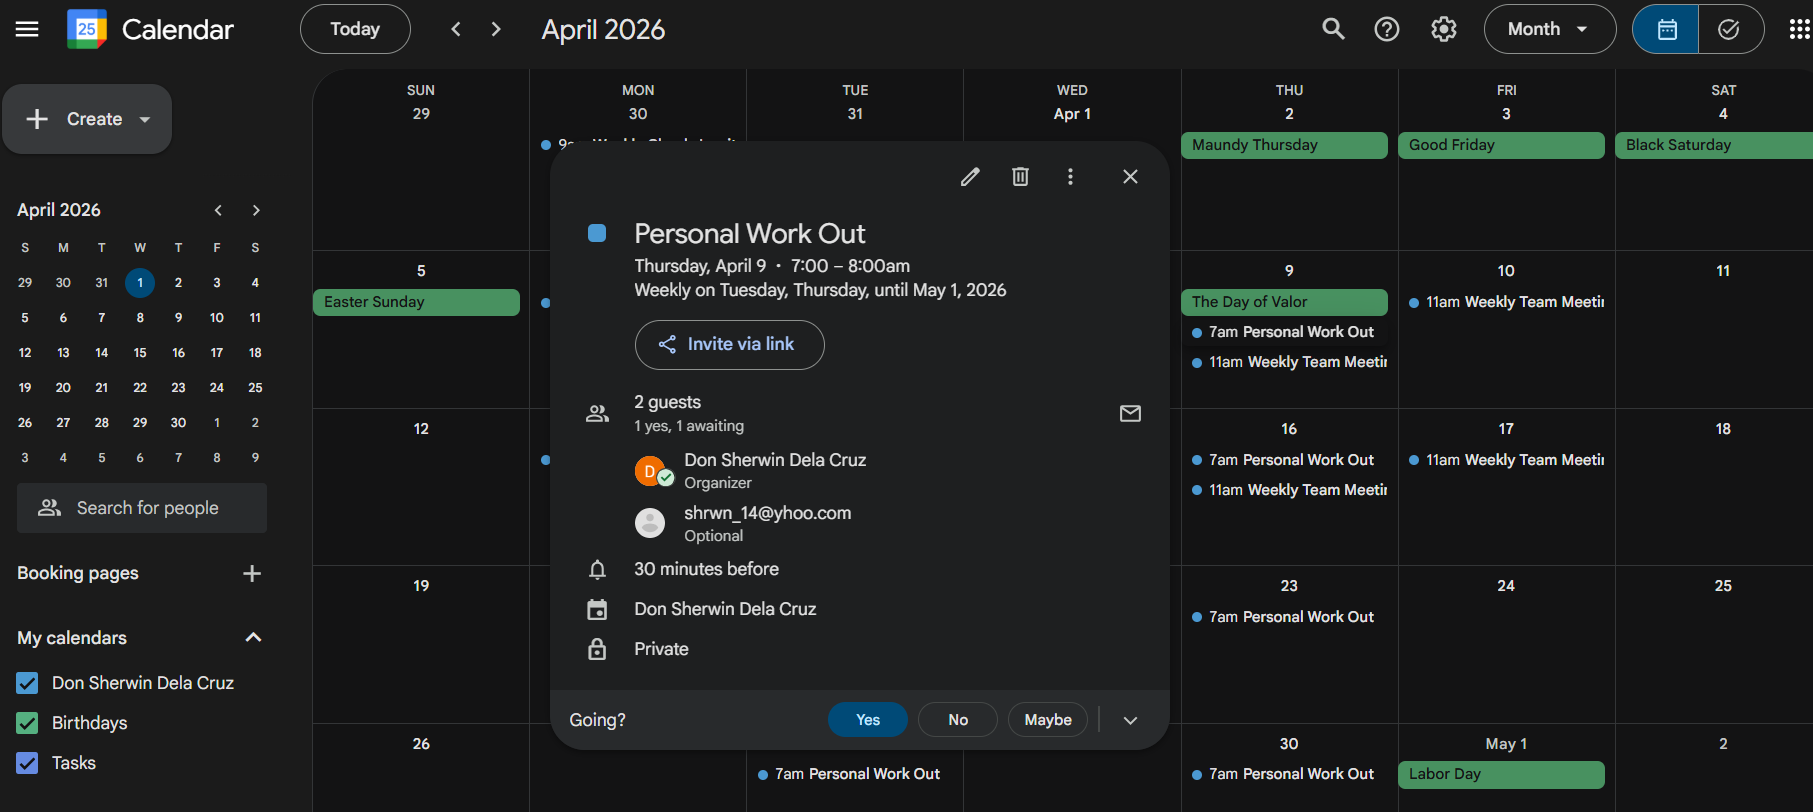Open the Google apps grid
The width and height of the screenshot is (1813, 812).
point(1799,29)
